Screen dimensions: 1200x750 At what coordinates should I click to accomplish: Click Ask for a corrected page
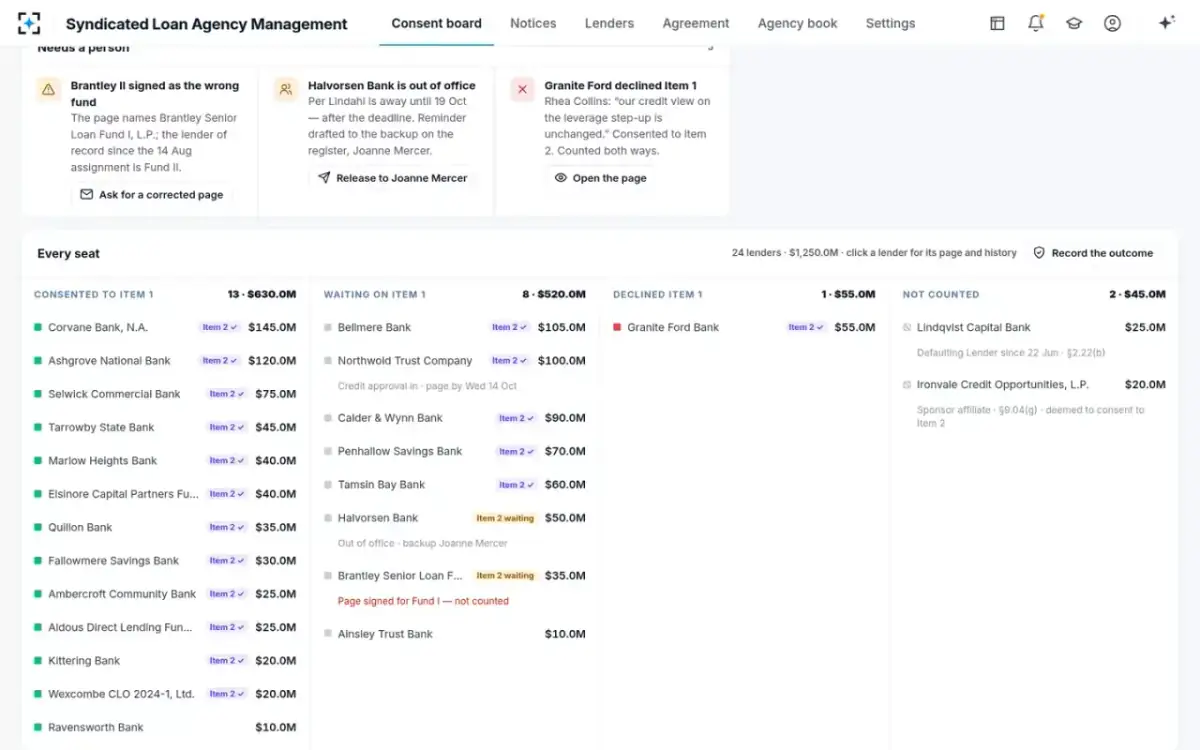point(151,195)
